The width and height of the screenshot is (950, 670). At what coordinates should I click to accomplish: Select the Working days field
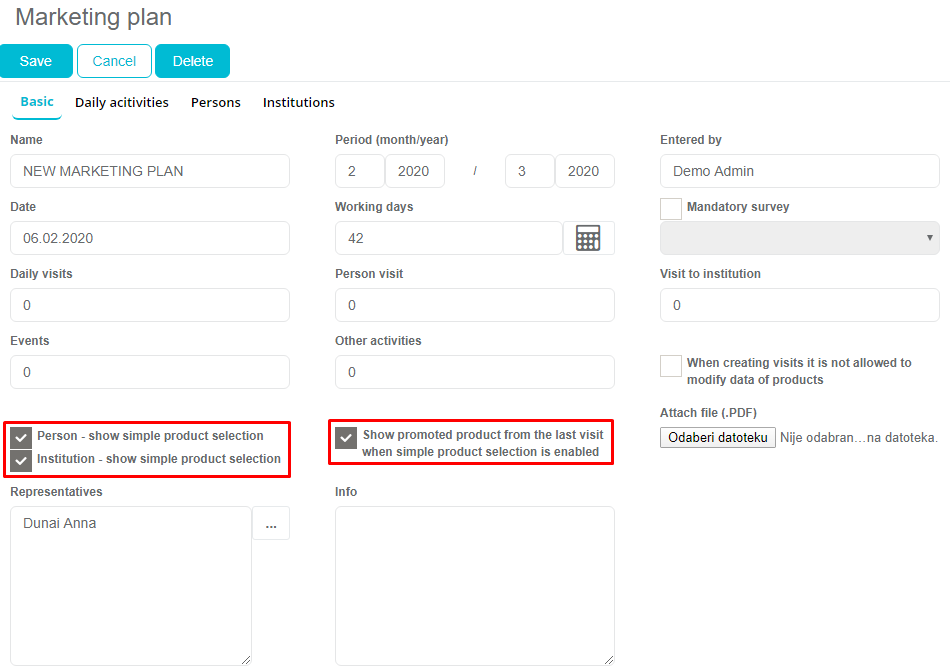click(x=448, y=238)
